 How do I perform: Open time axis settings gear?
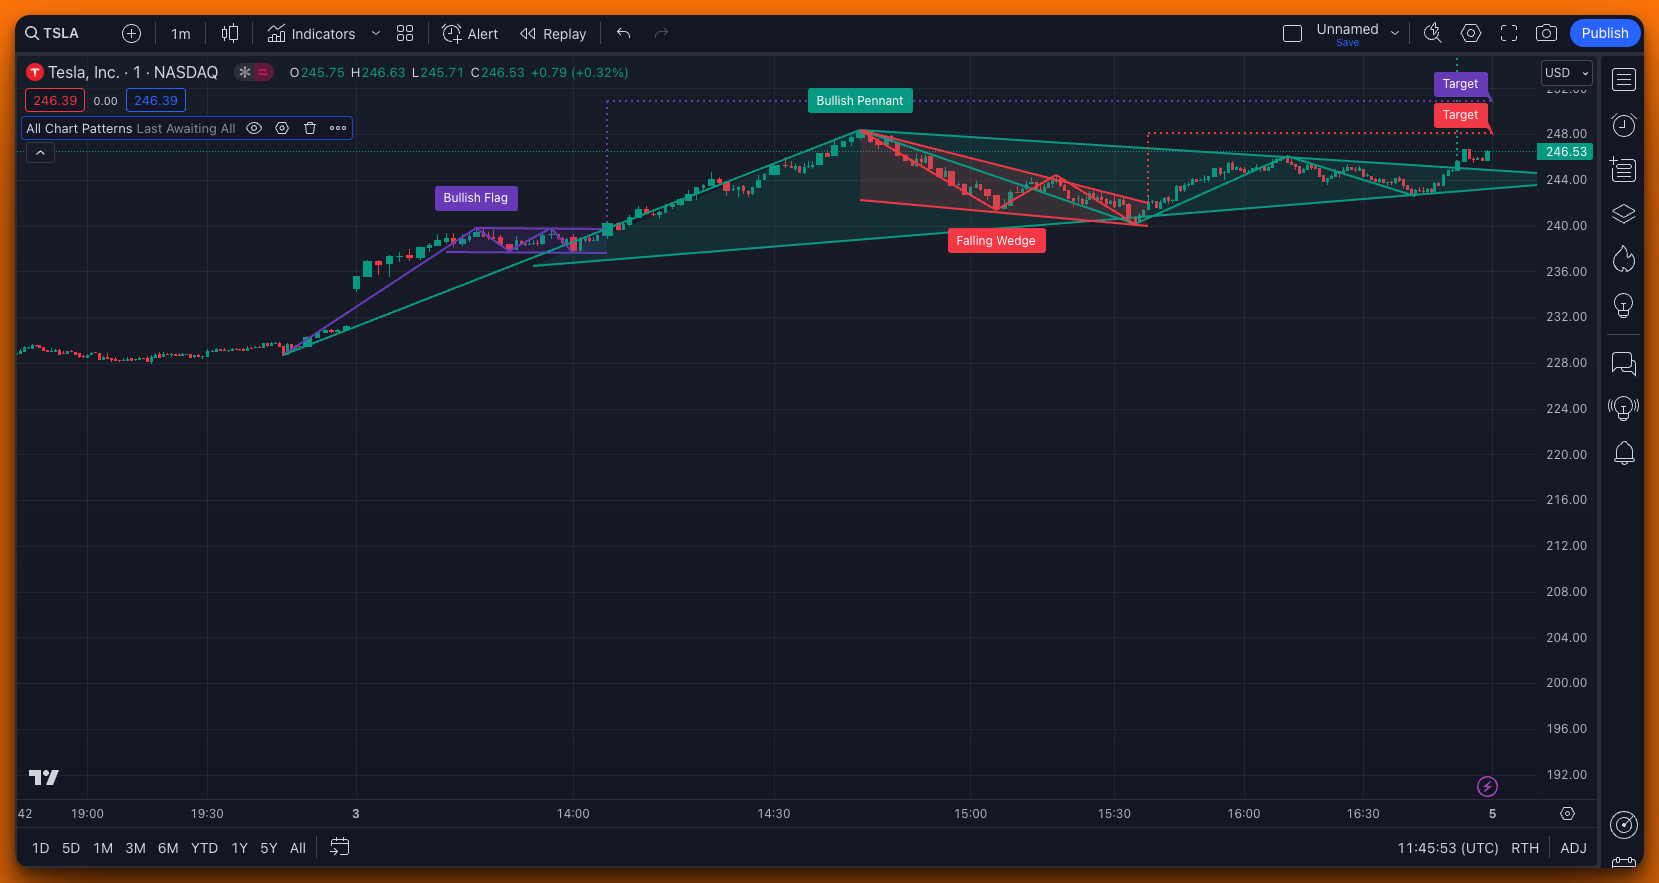1567,814
